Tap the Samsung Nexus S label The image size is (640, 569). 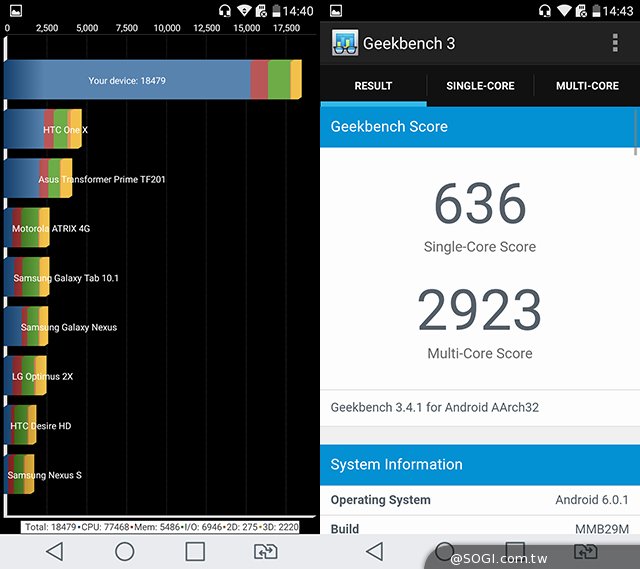(x=44, y=475)
